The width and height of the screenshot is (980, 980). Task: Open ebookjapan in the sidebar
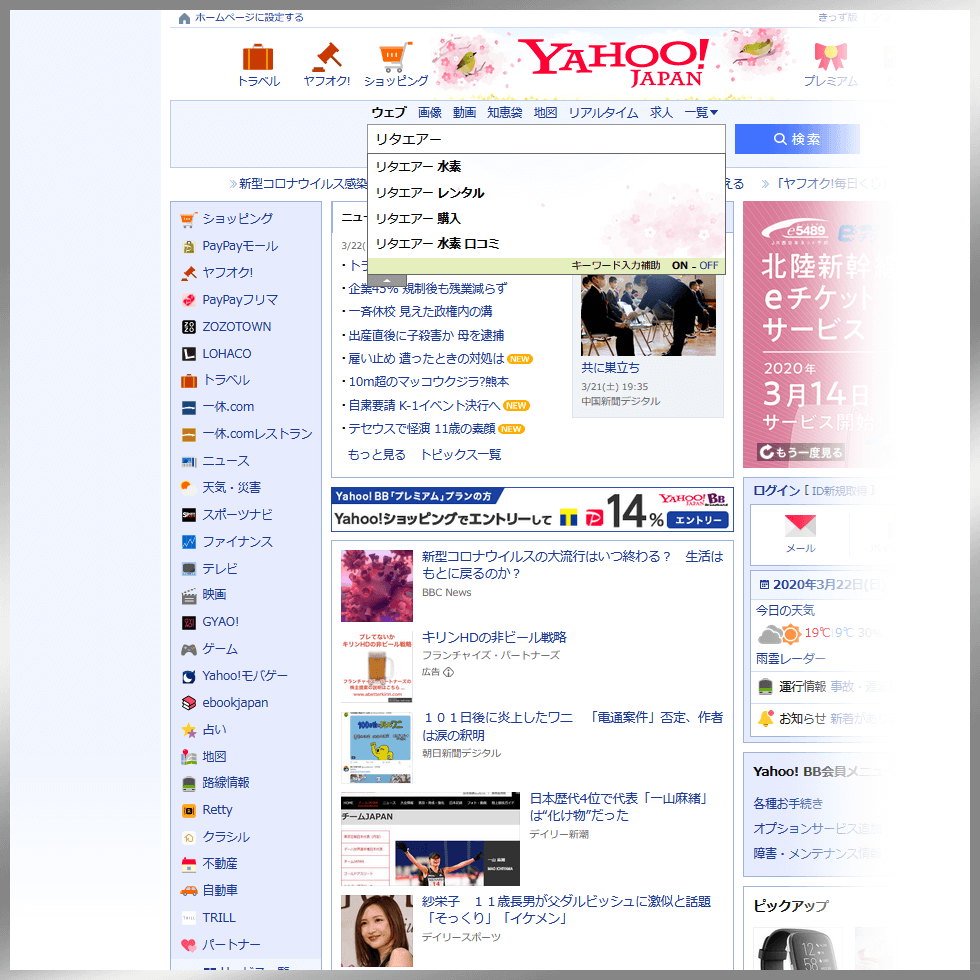(x=235, y=702)
